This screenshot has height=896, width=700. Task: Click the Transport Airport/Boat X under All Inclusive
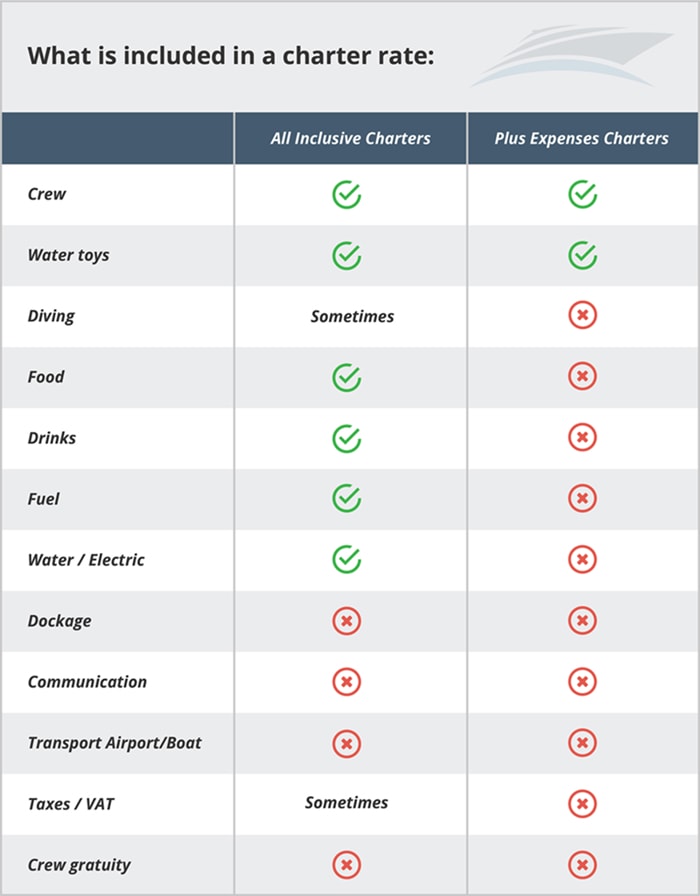(346, 743)
